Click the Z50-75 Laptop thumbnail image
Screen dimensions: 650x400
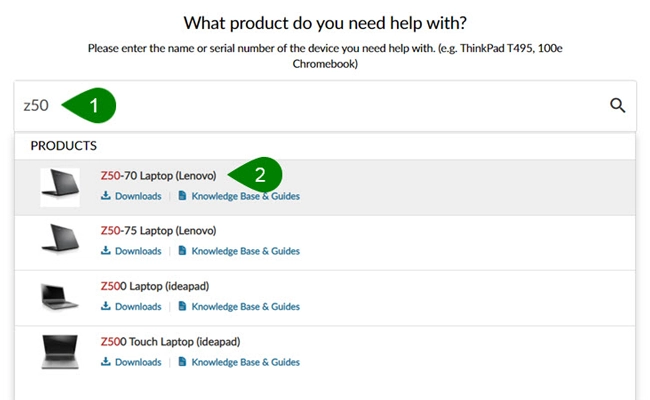click(x=60, y=241)
